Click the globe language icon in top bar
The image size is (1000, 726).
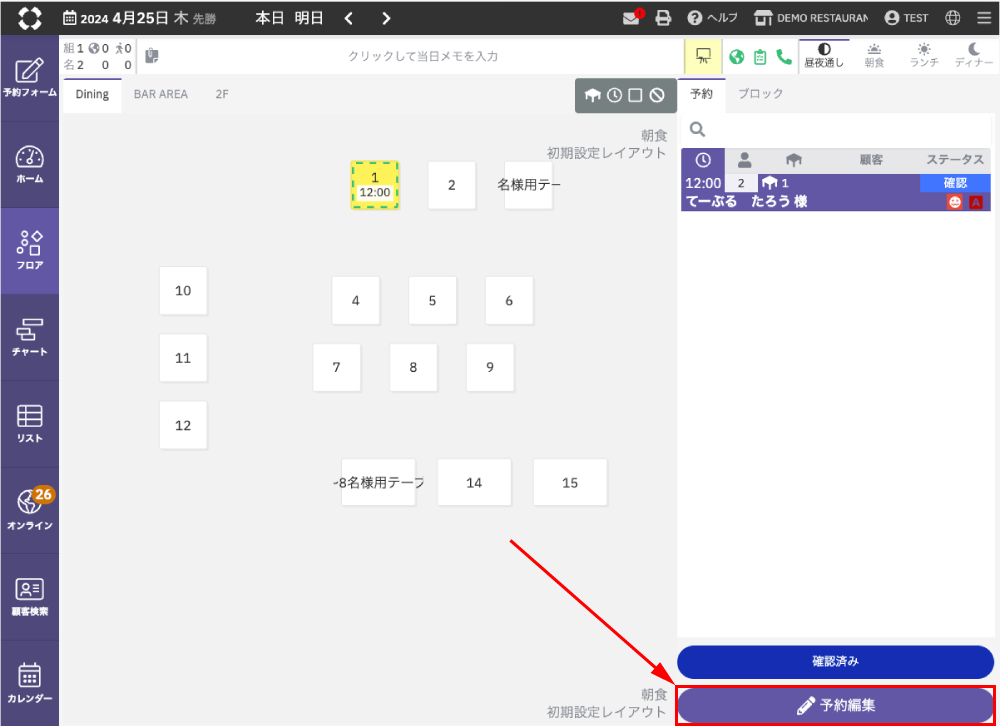(953, 18)
